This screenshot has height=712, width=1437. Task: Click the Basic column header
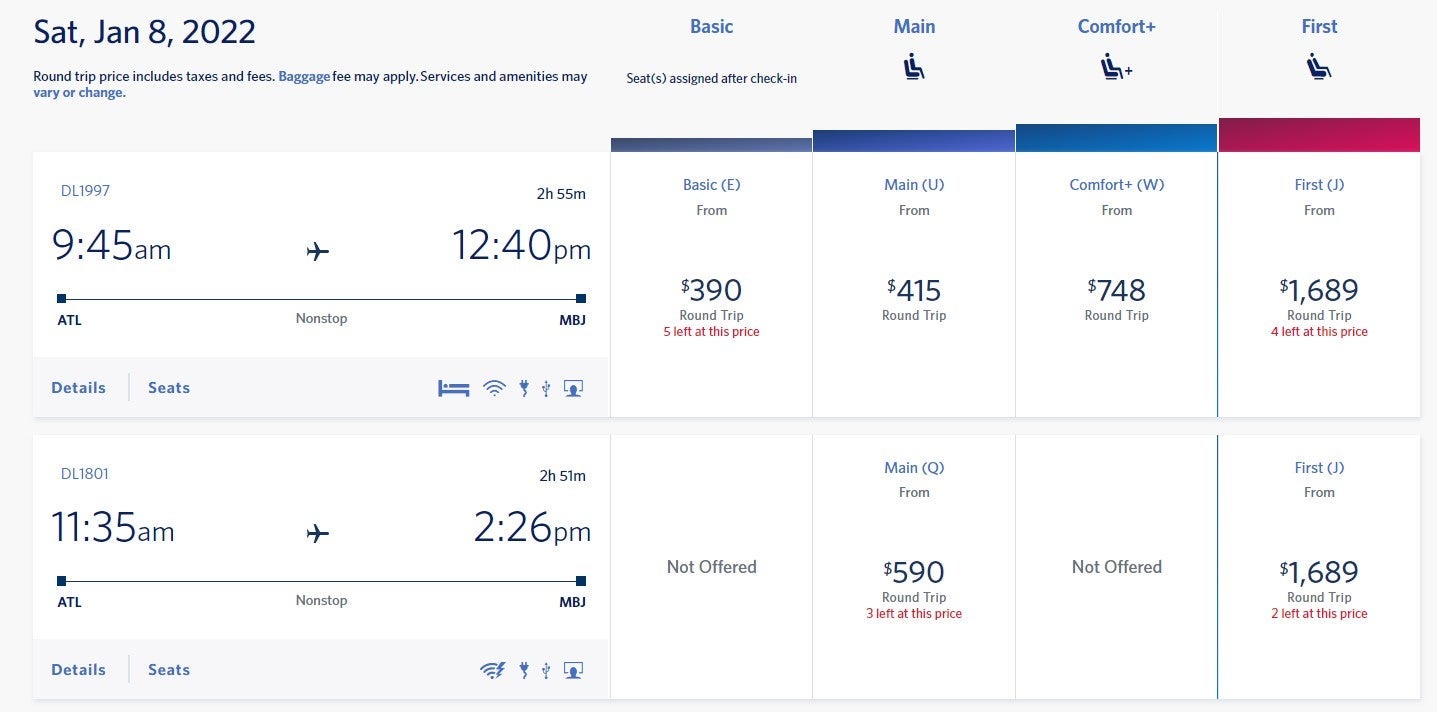711,27
